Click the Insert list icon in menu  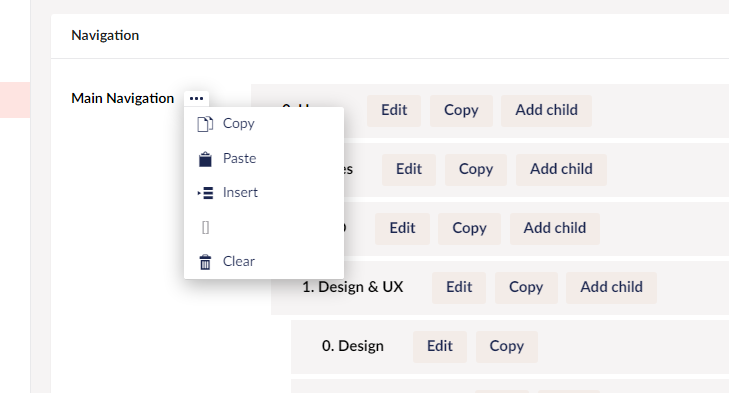pos(205,193)
